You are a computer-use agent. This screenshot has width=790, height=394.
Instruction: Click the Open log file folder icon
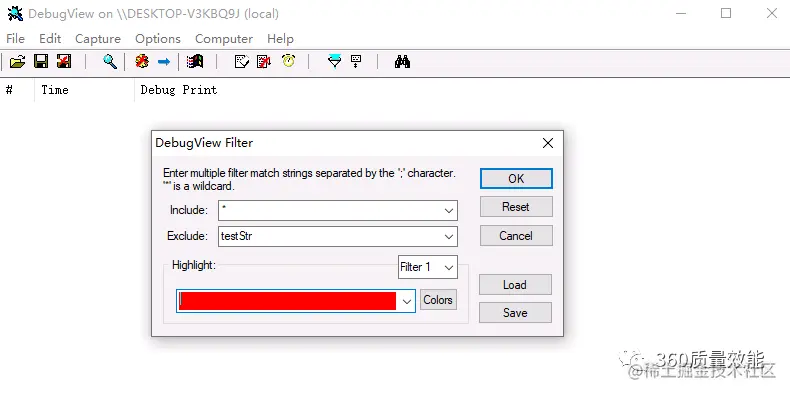[x=17, y=62]
